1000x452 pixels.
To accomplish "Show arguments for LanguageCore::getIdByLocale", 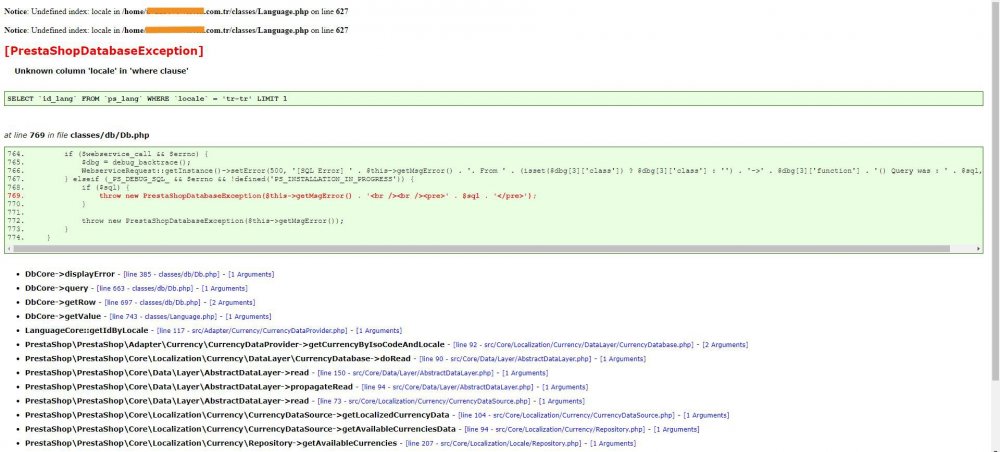I will (379, 330).
